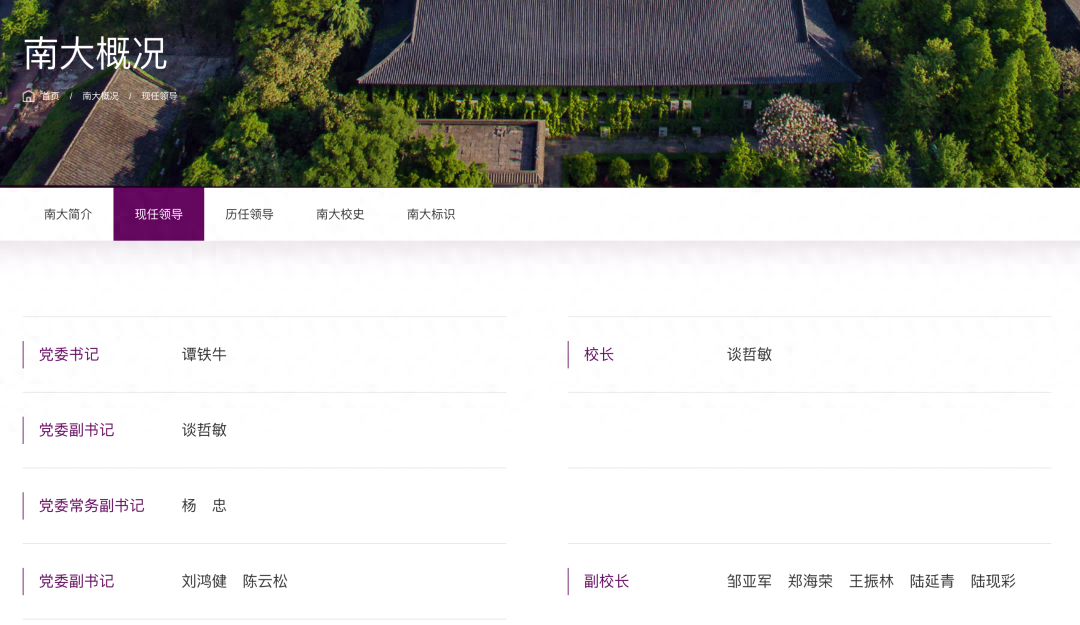1080x625 pixels.
Task: Open 陆现彩 vice president profile
Action: click(993, 582)
